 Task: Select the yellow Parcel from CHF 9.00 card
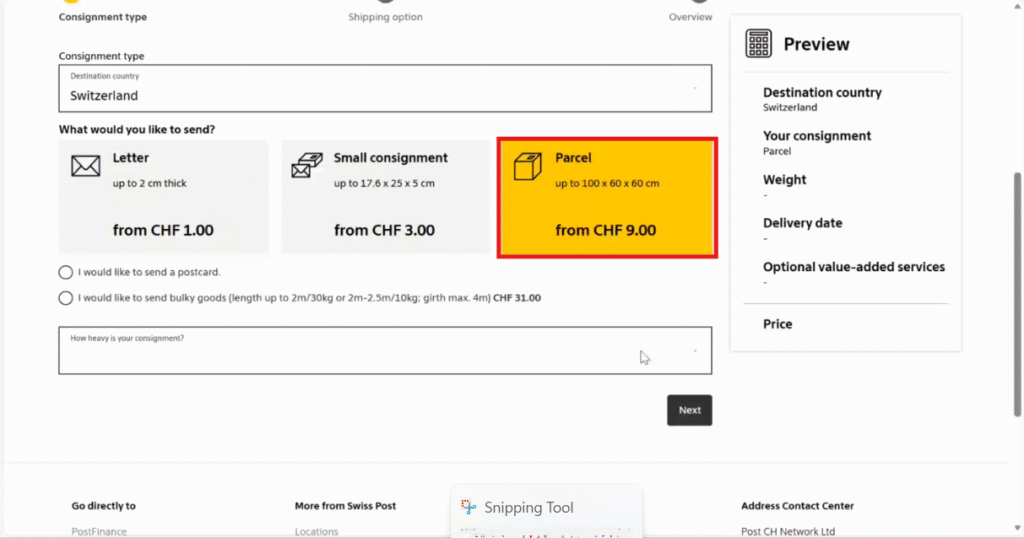coord(606,199)
